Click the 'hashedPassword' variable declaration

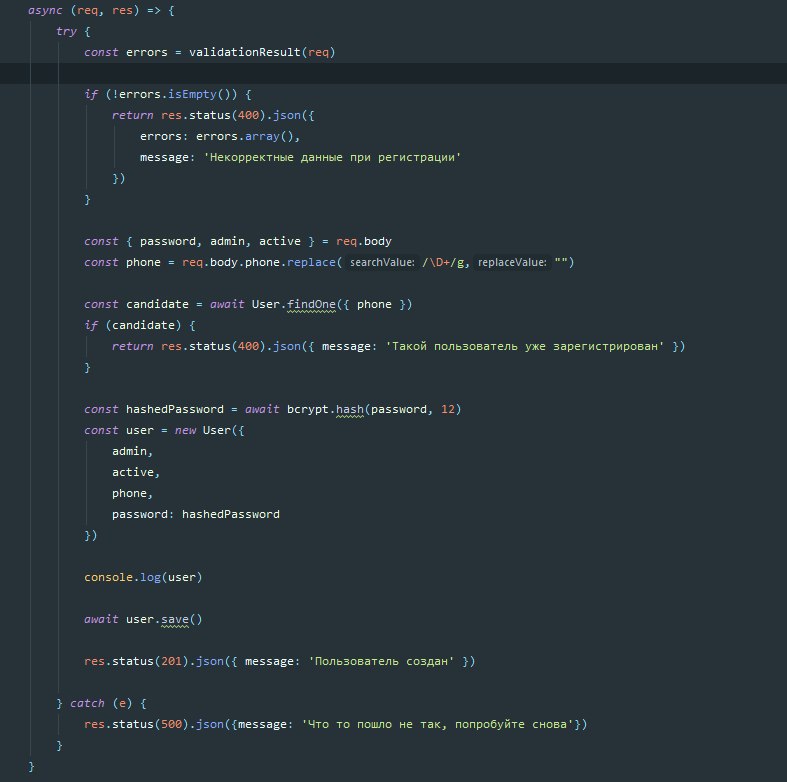tap(175, 410)
